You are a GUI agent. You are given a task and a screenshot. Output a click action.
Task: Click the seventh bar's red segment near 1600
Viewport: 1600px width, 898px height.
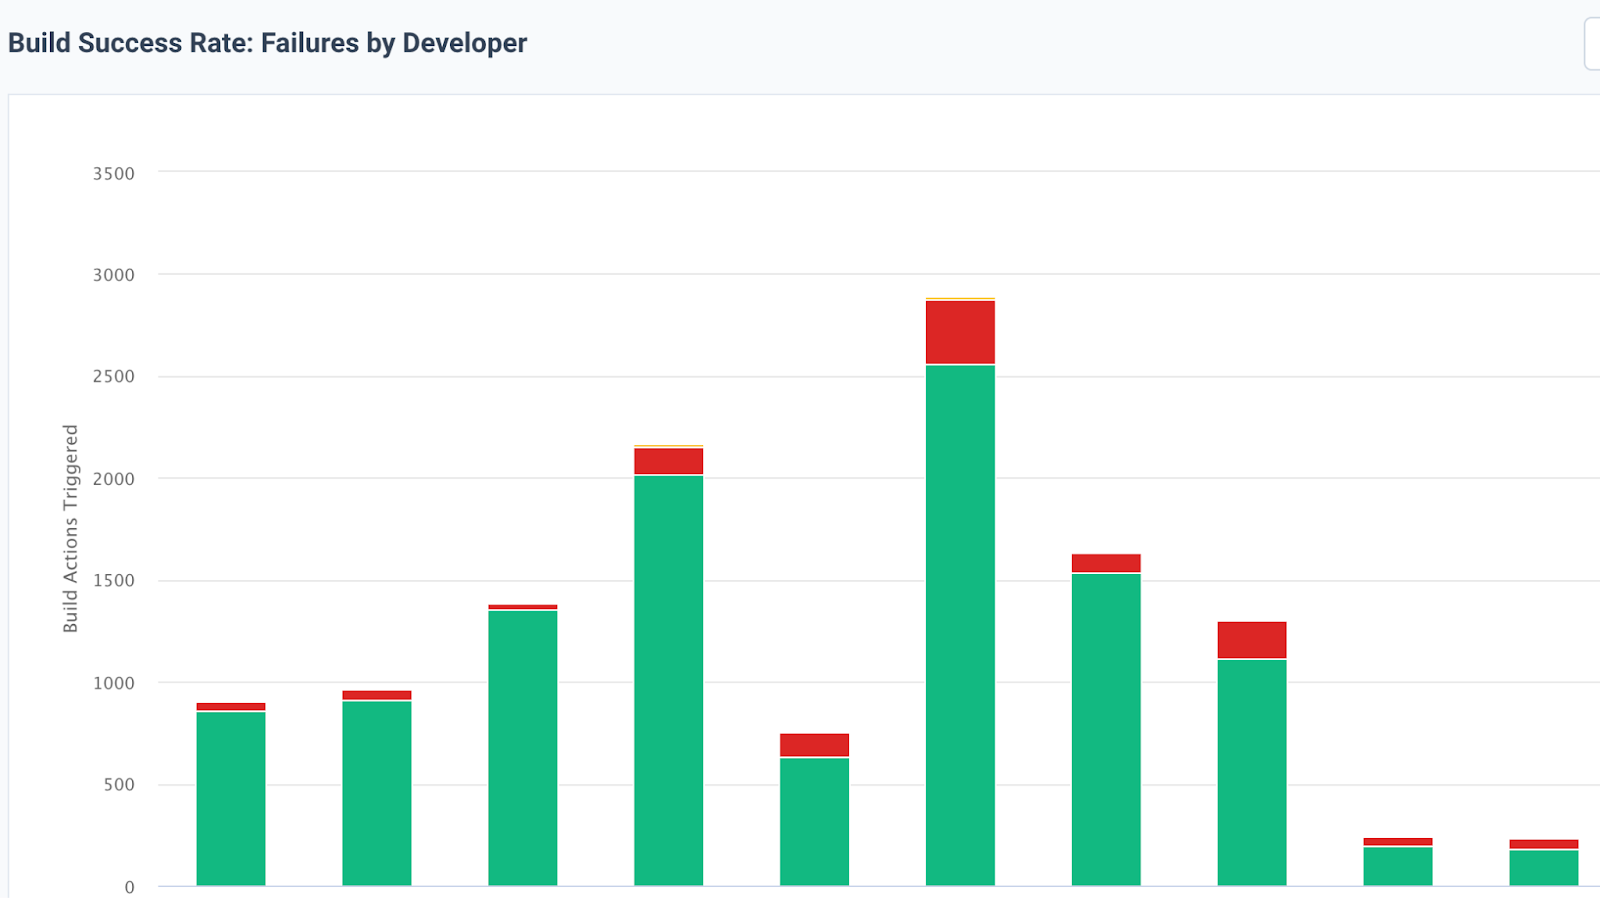tap(1106, 563)
